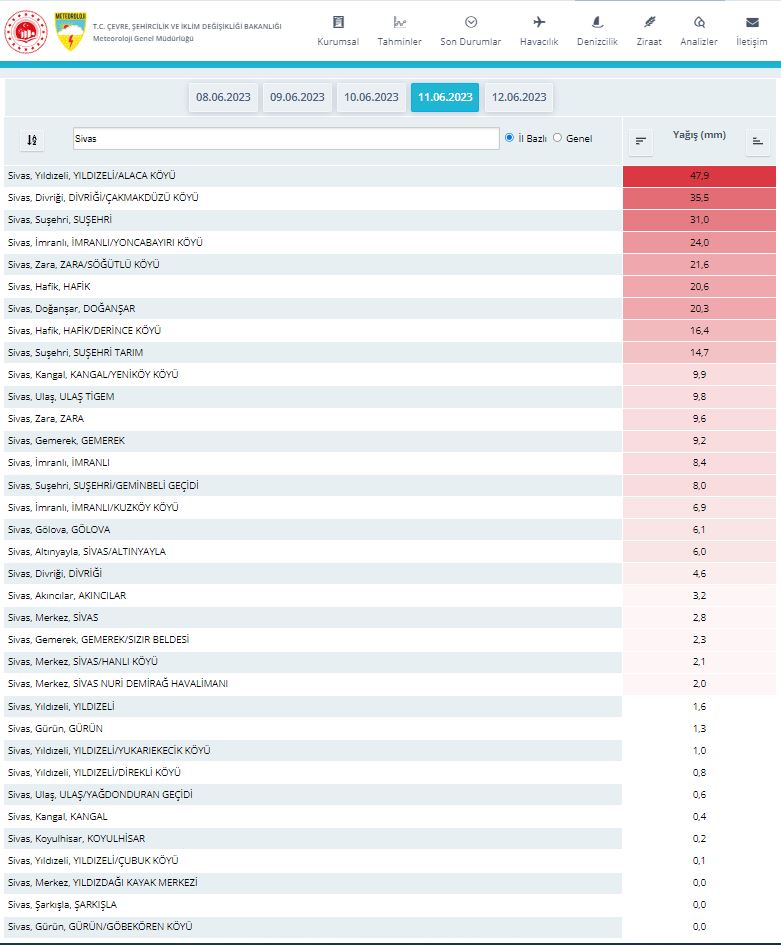
Task: Click the Analizler icon
Action: click(x=699, y=22)
